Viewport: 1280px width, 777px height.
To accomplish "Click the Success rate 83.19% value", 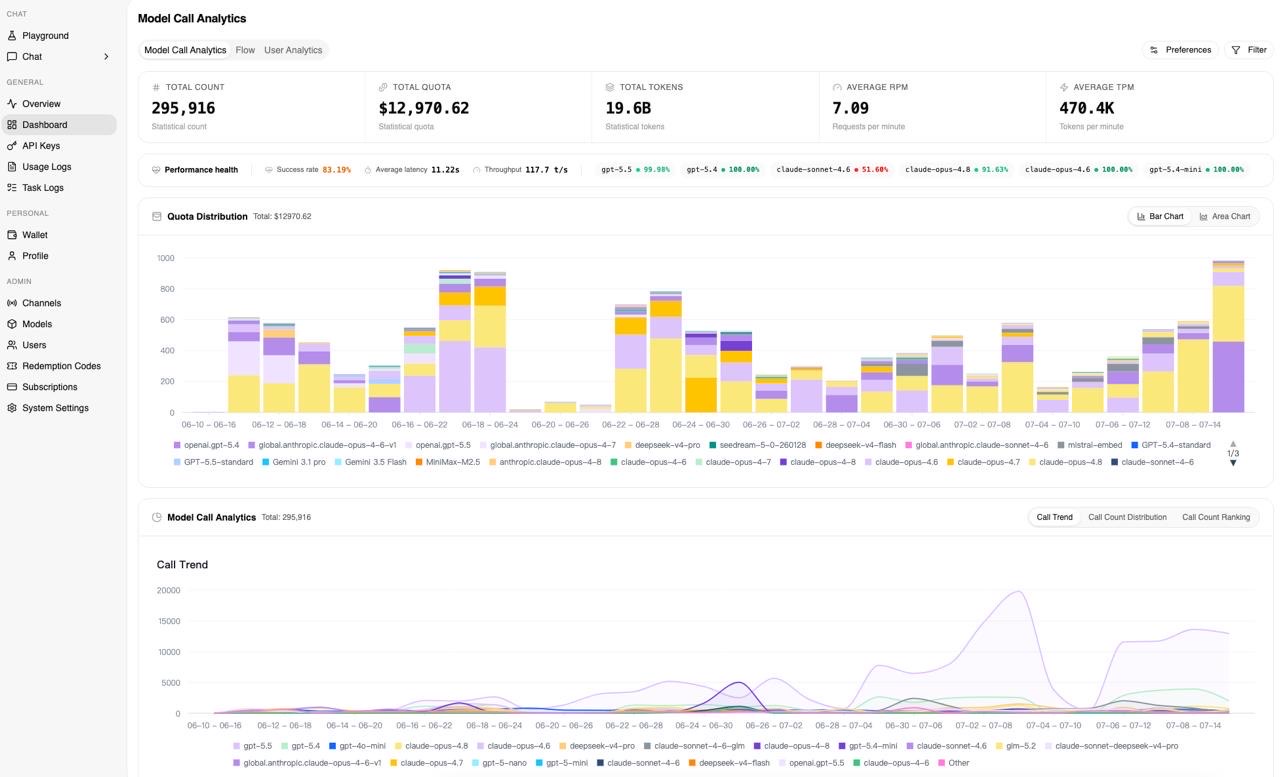I will (336, 170).
